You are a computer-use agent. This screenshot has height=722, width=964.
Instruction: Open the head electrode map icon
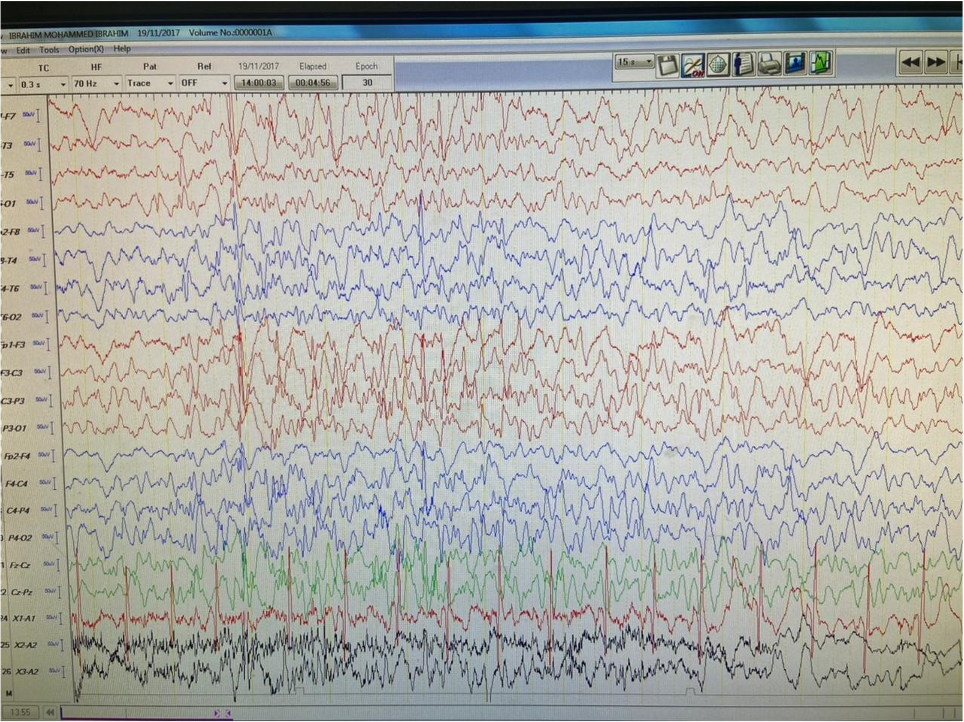718,65
